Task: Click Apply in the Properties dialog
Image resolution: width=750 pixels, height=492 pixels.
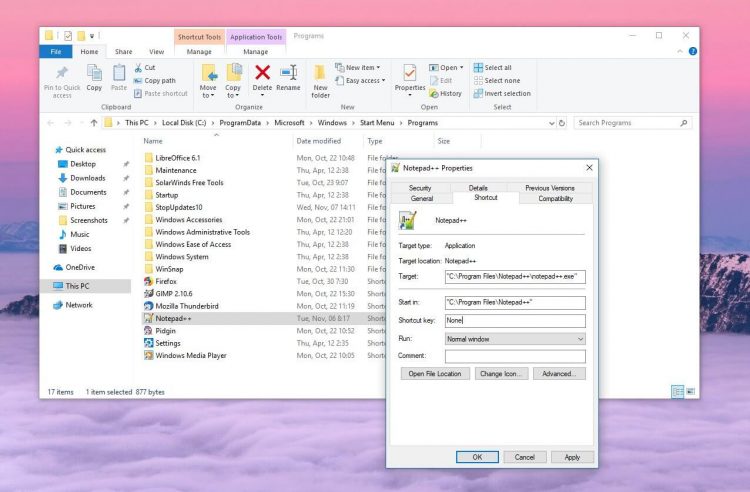Action: pos(572,457)
